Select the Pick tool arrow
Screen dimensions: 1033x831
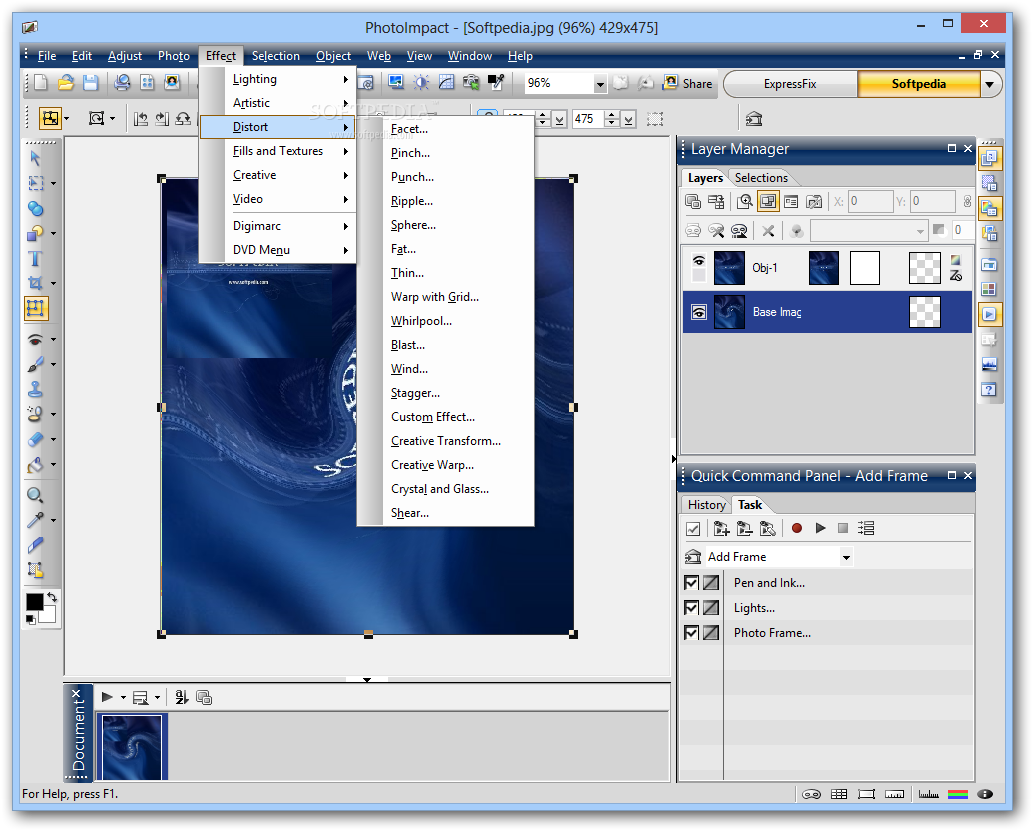click(x=36, y=158)
